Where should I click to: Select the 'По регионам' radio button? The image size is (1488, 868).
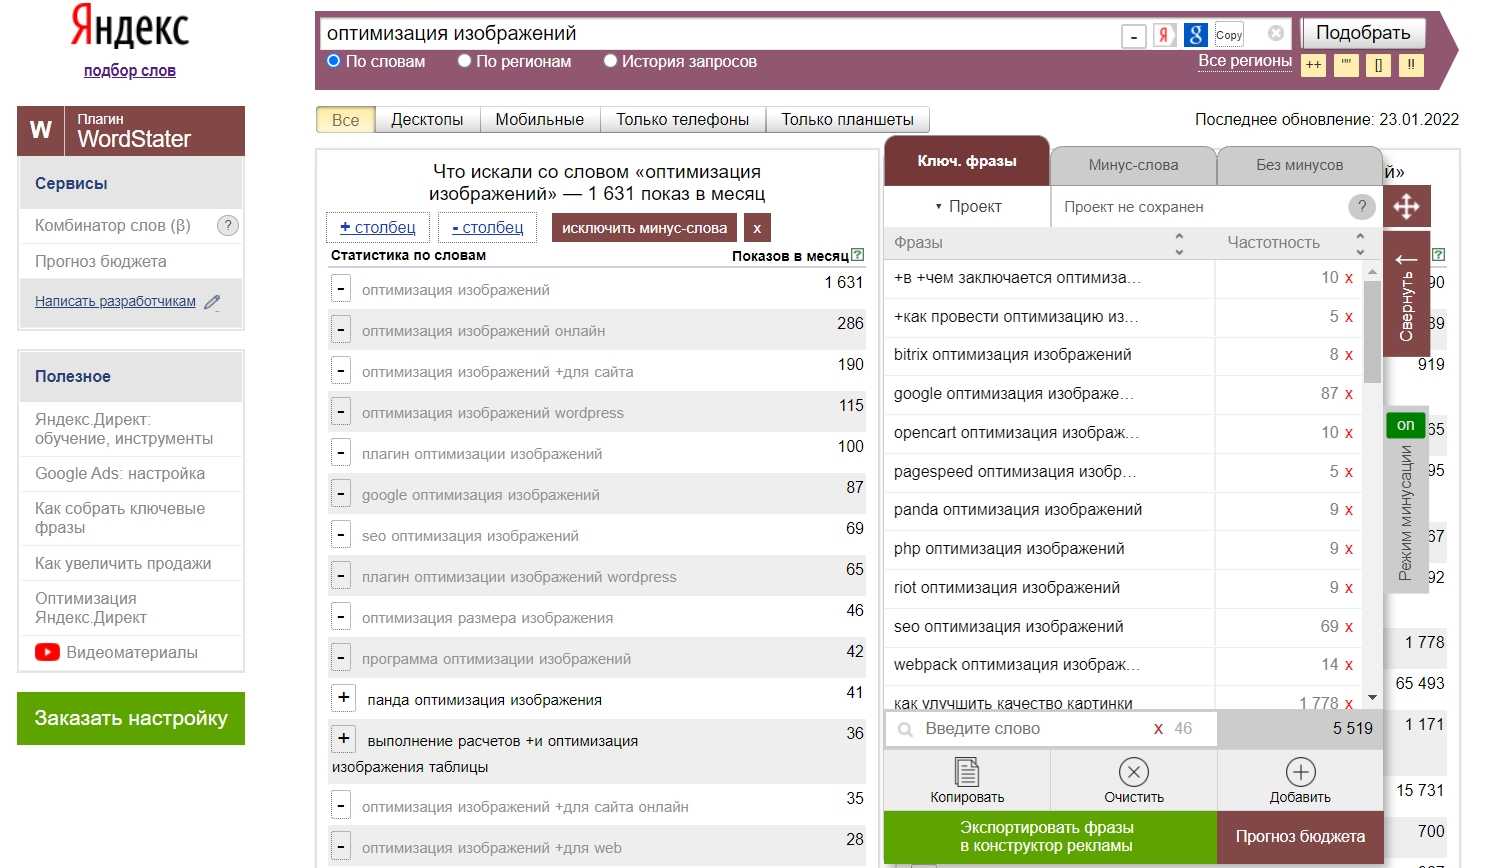click(464, 61)
